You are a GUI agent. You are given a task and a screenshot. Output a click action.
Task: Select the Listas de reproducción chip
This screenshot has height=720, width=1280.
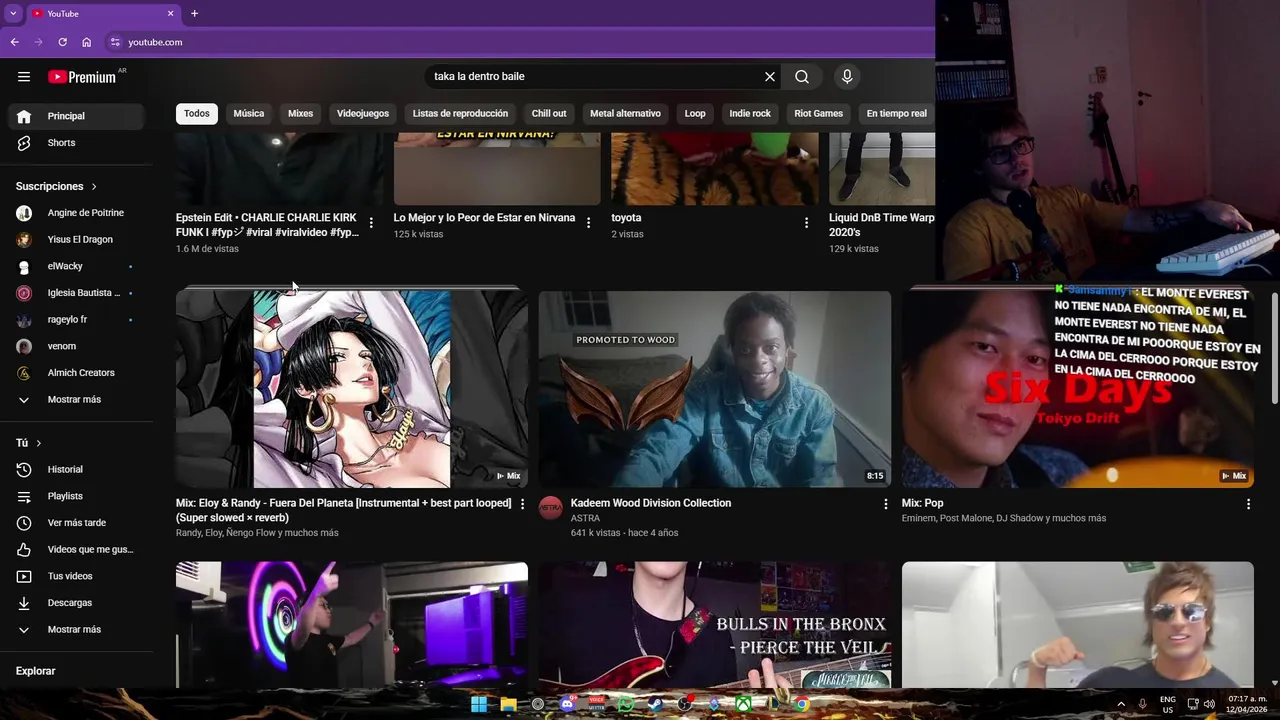tap(460, 113)
